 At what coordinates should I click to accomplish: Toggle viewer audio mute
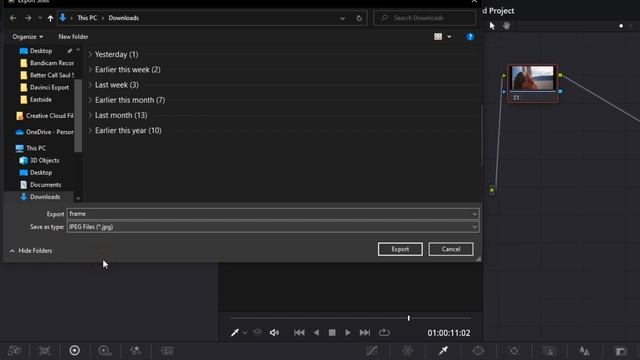click(x=274, y=333)
